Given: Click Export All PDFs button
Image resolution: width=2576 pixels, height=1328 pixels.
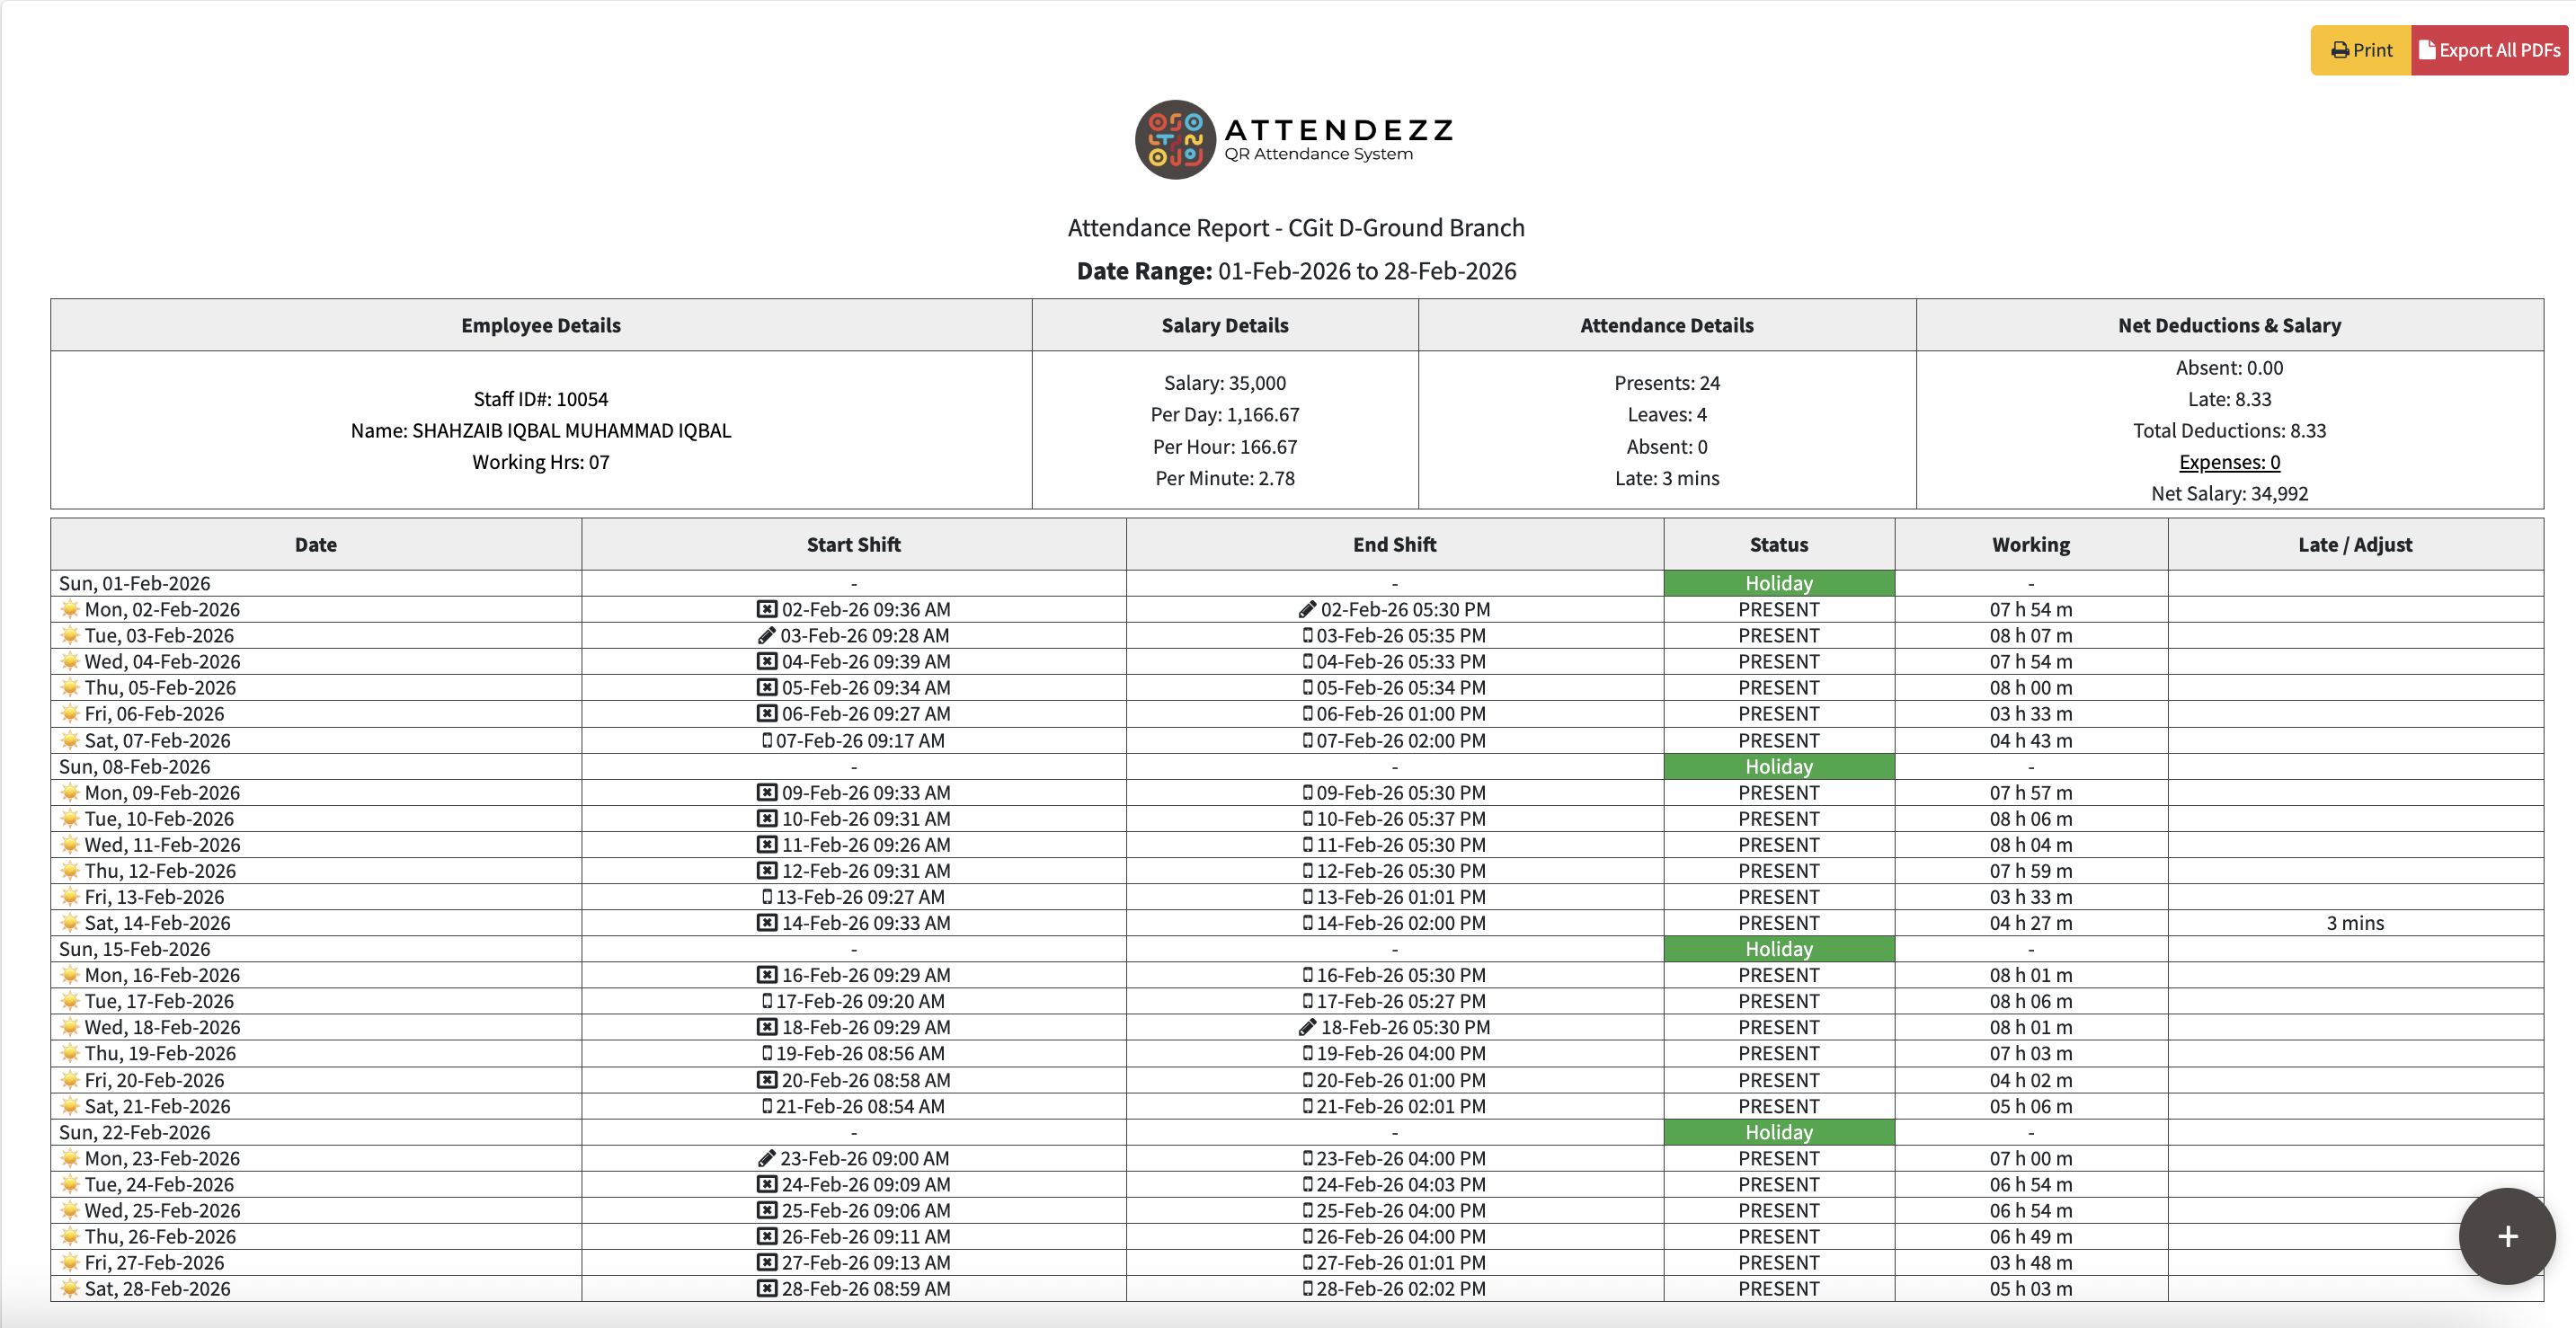Looking at the screenshot, I should [2488, 50].
